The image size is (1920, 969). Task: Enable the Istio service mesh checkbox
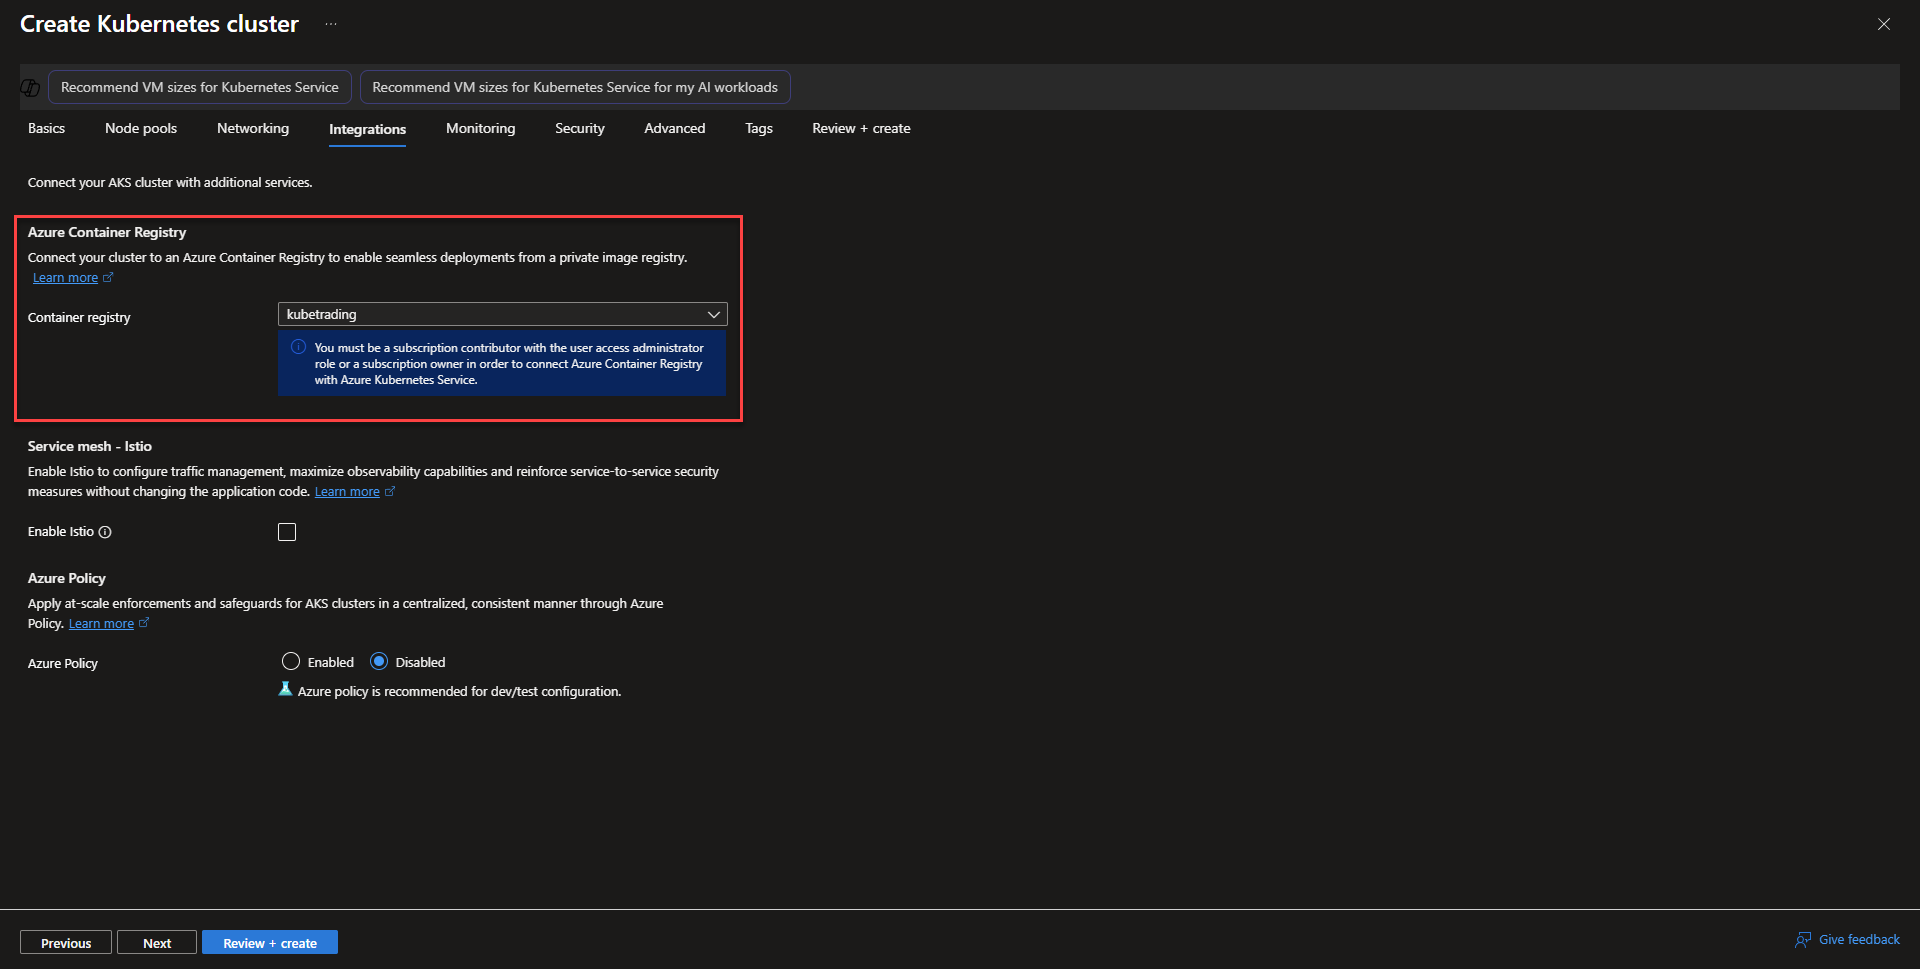tap(287, 532)
